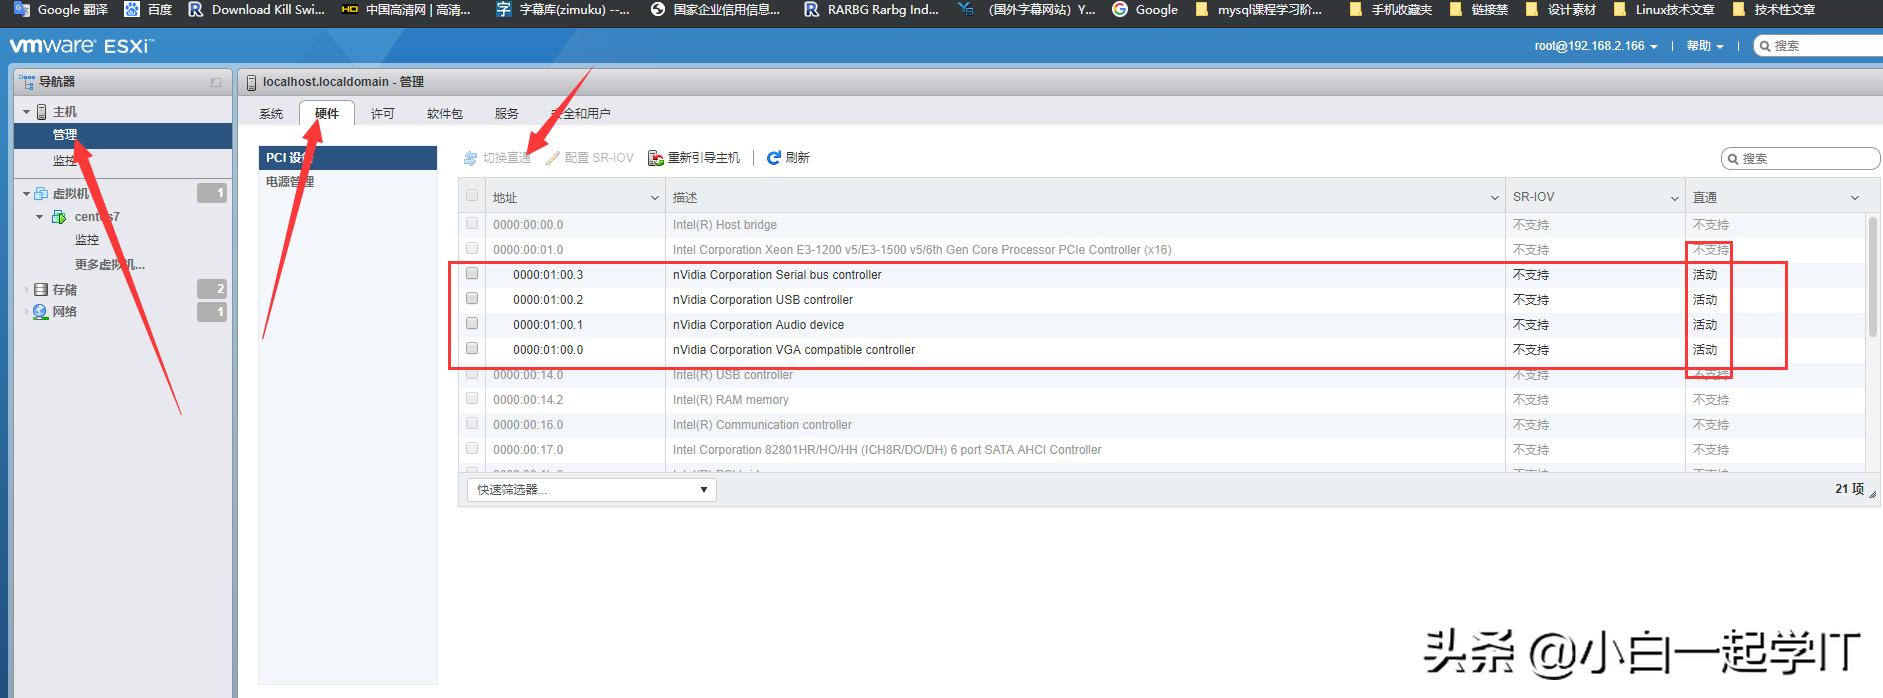1883x698 pixels.
Task: Click the localhost.localdomain host icon in the title
Action: pos(251,82)
